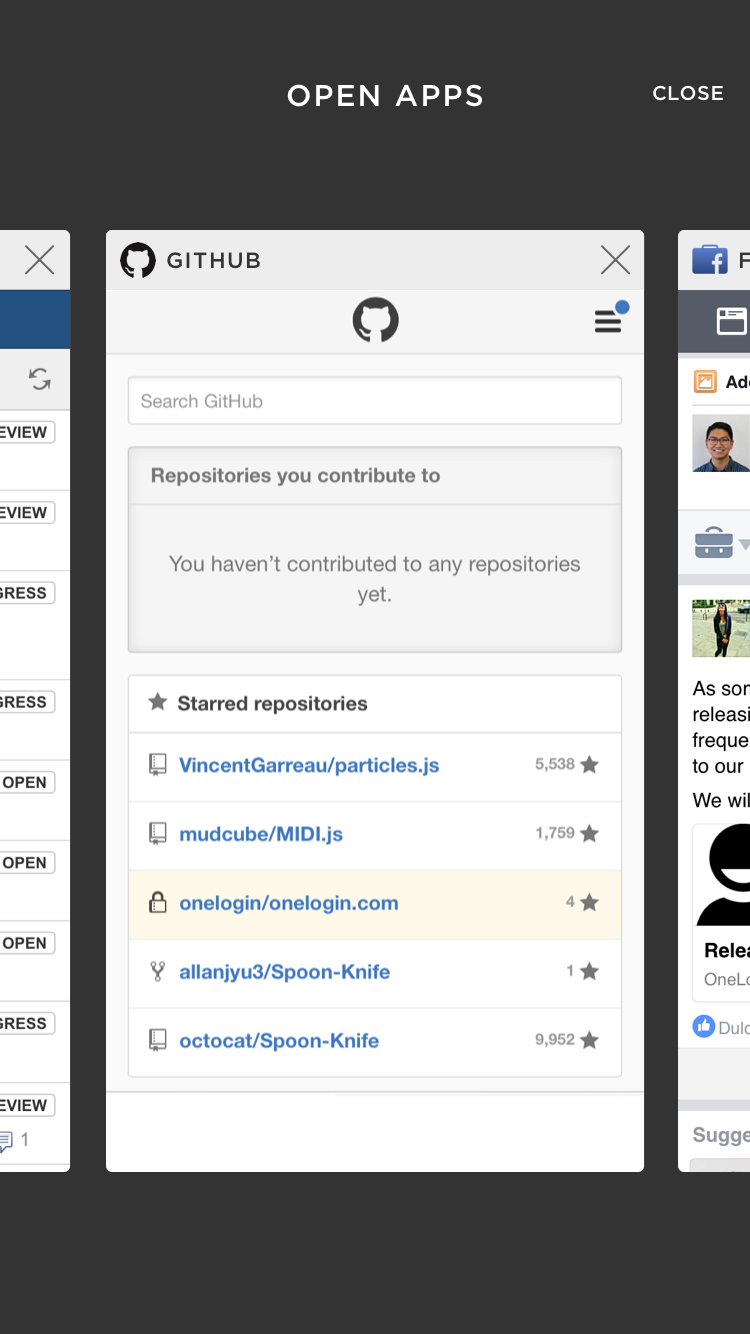Click the GitHub octocat icon in card title
Image resolution: width=750 pixels, height=1334 pixels.
(x=138, y=260)
